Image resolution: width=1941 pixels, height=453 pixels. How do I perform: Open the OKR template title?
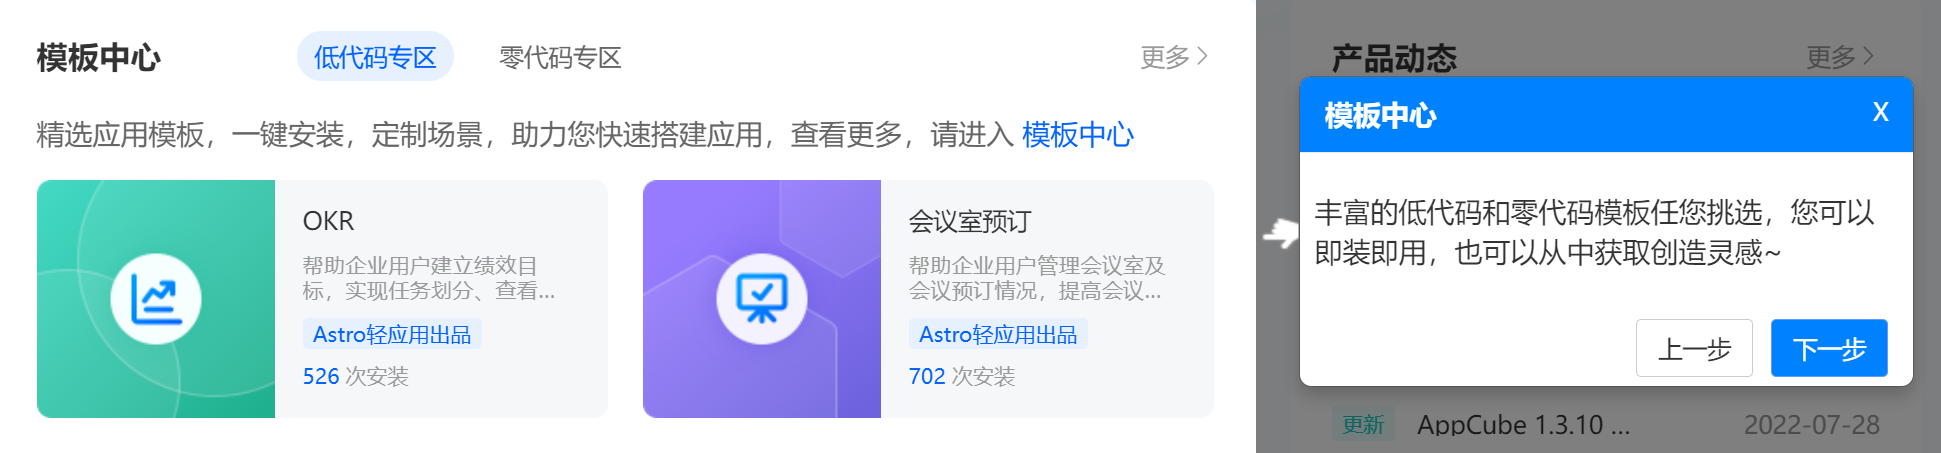click(329, 221)
